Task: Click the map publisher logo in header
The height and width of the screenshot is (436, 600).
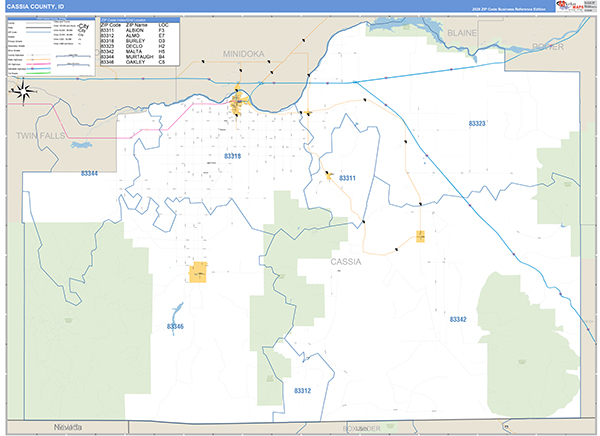Action: tap(570, 6)
